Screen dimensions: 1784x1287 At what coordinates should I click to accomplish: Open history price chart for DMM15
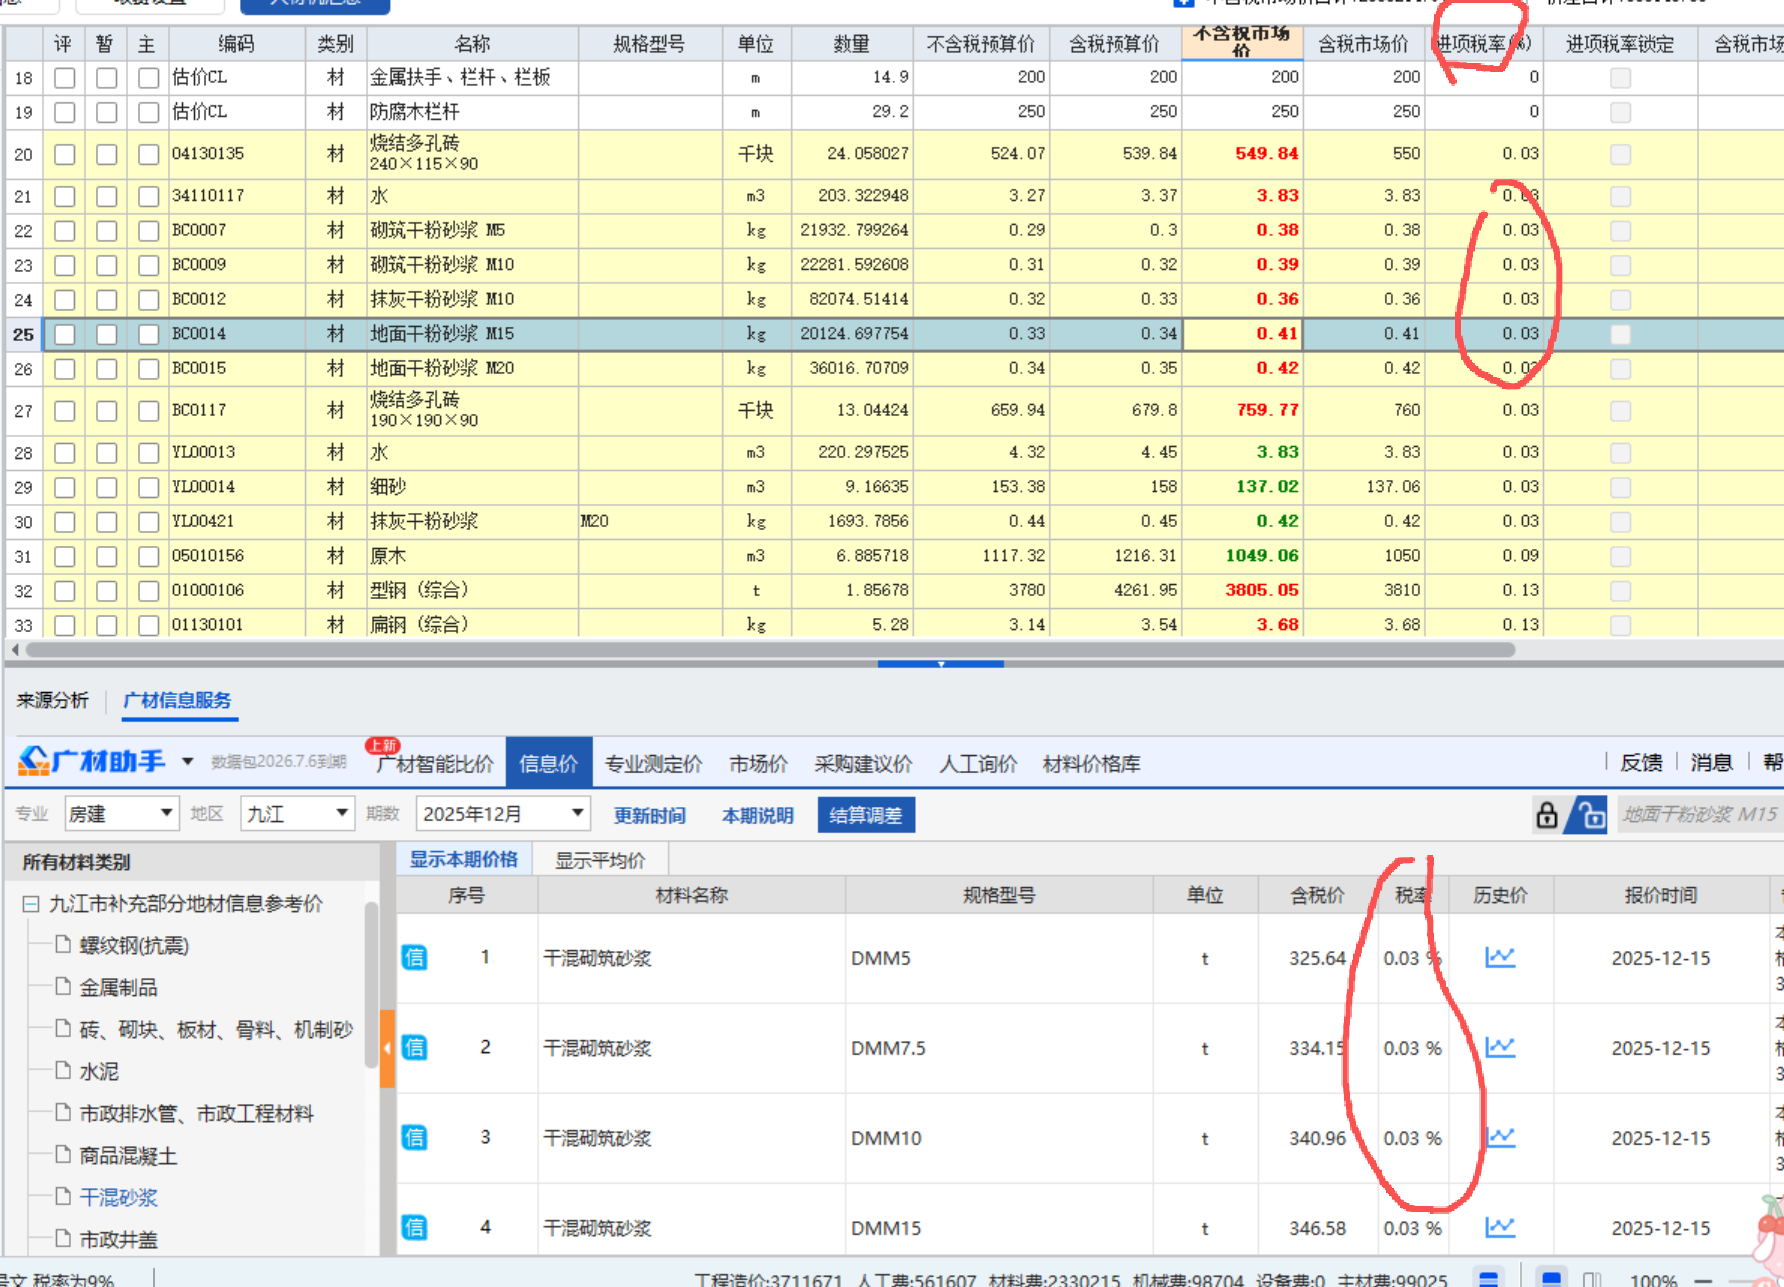(1500, 1227)
